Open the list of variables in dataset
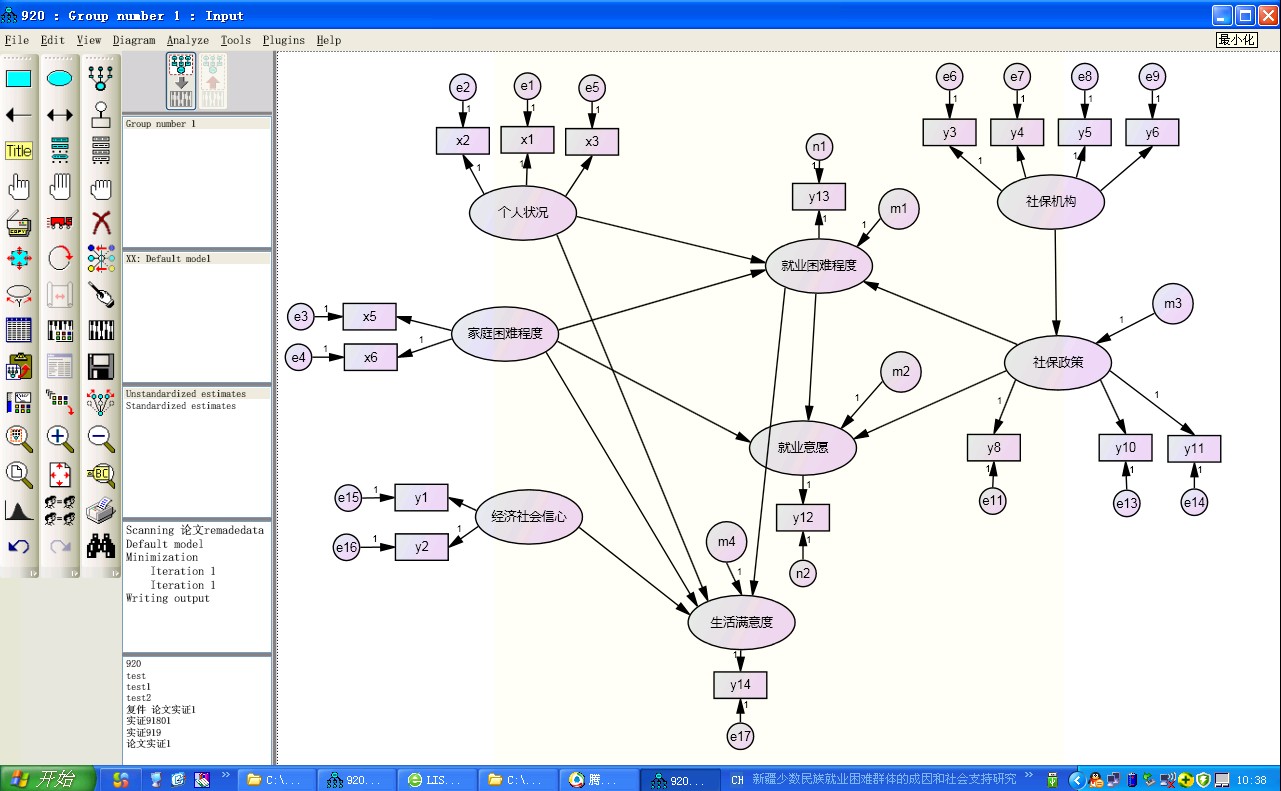 pos(100,150)
